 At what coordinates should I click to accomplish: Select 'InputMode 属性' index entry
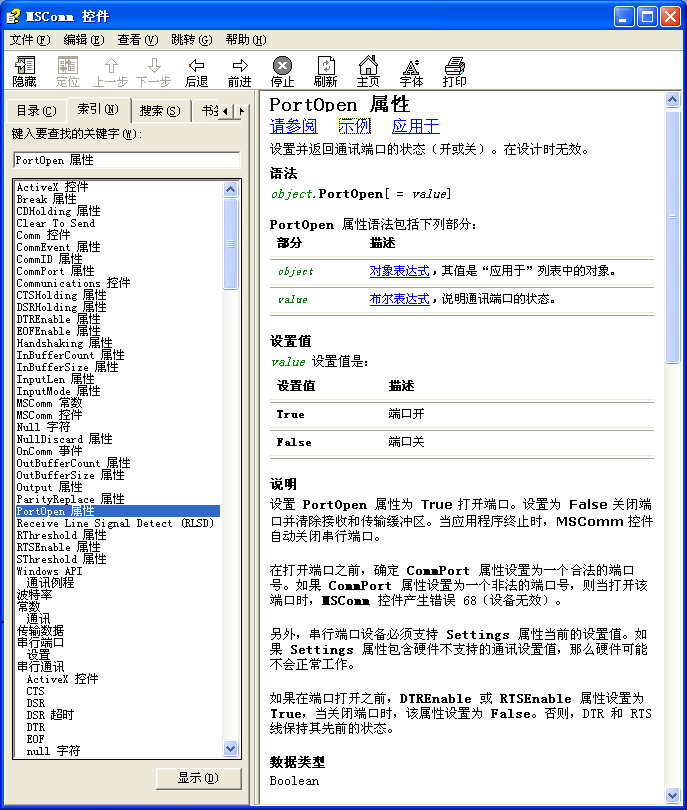pos(58,391)
